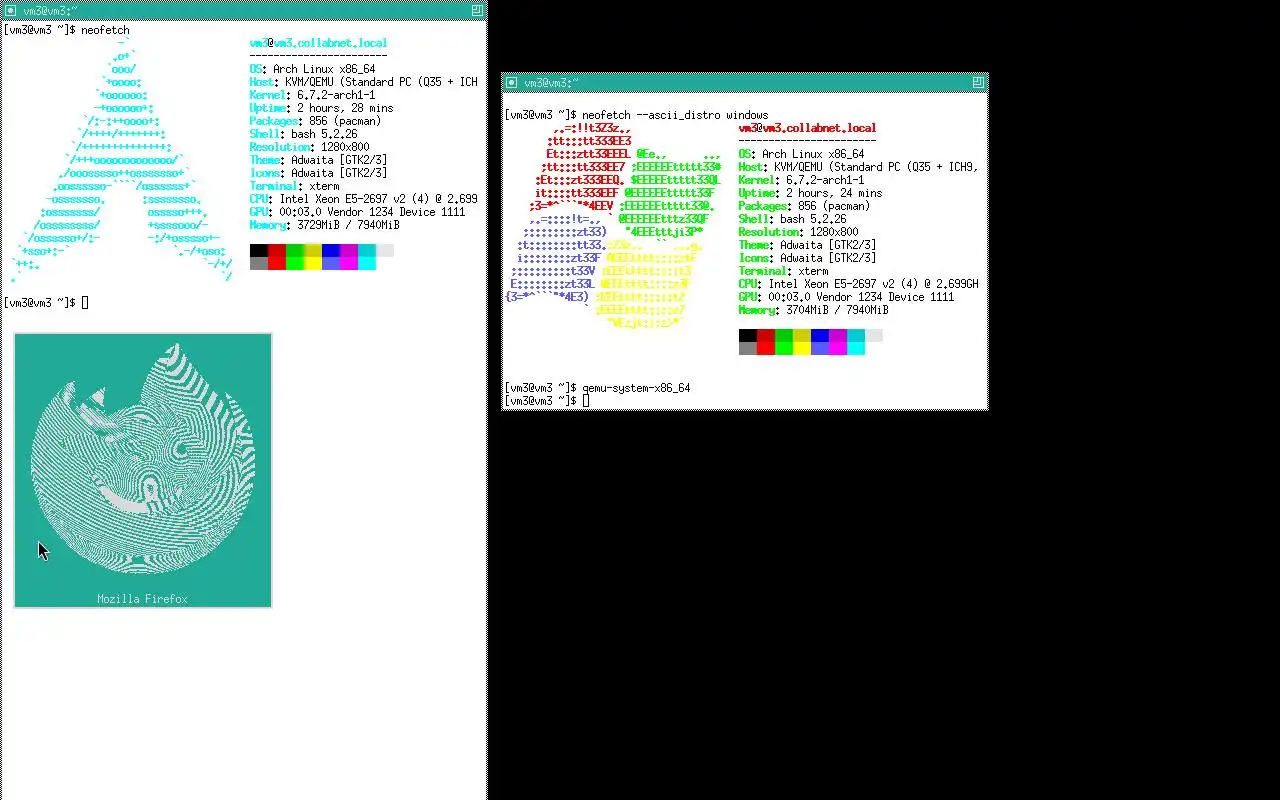This screenshot has width=1280, height=800.
Task: Click 'Packages: 856 (pacman)' in left terminal
Action: (316, 121)
